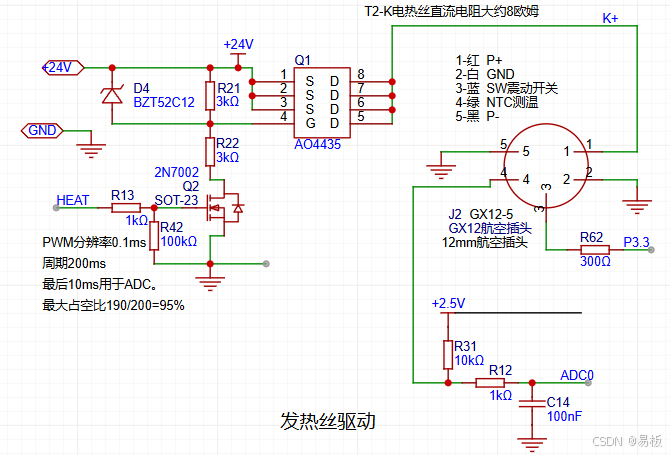Click the P3.3 net label
Screen dimensions: 670x455
coord(636,242)
